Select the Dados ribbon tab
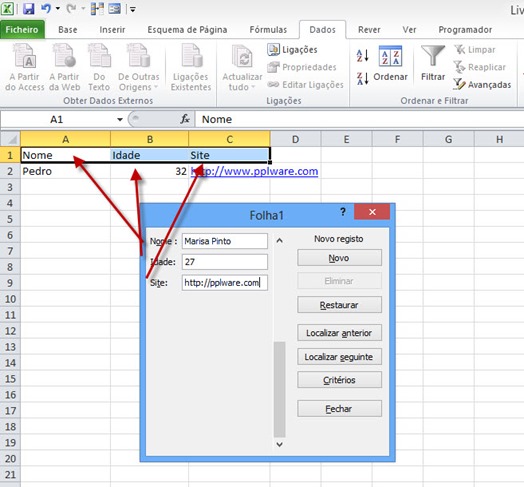Viewport: 524px width, 487px height. click(x=322, y=30)
